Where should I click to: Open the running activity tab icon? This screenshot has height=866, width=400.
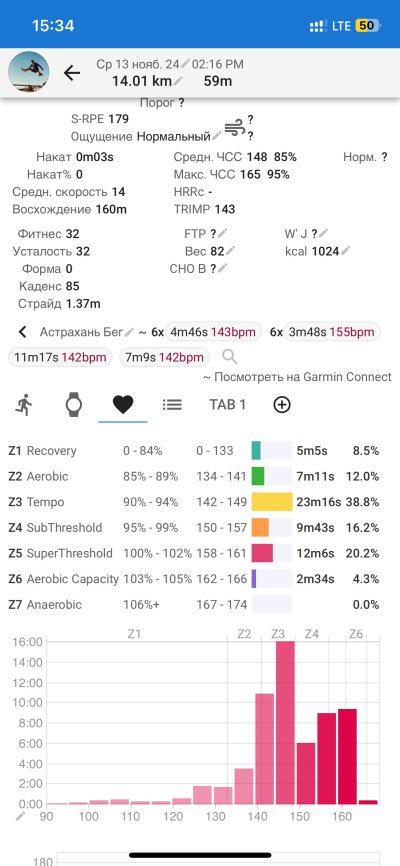[x=23, y=405]
